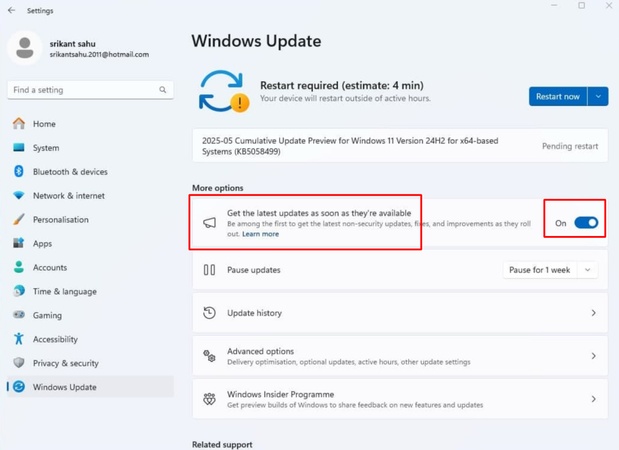
Task: Select Personalisation in sidebar
Action: (90, 219)
